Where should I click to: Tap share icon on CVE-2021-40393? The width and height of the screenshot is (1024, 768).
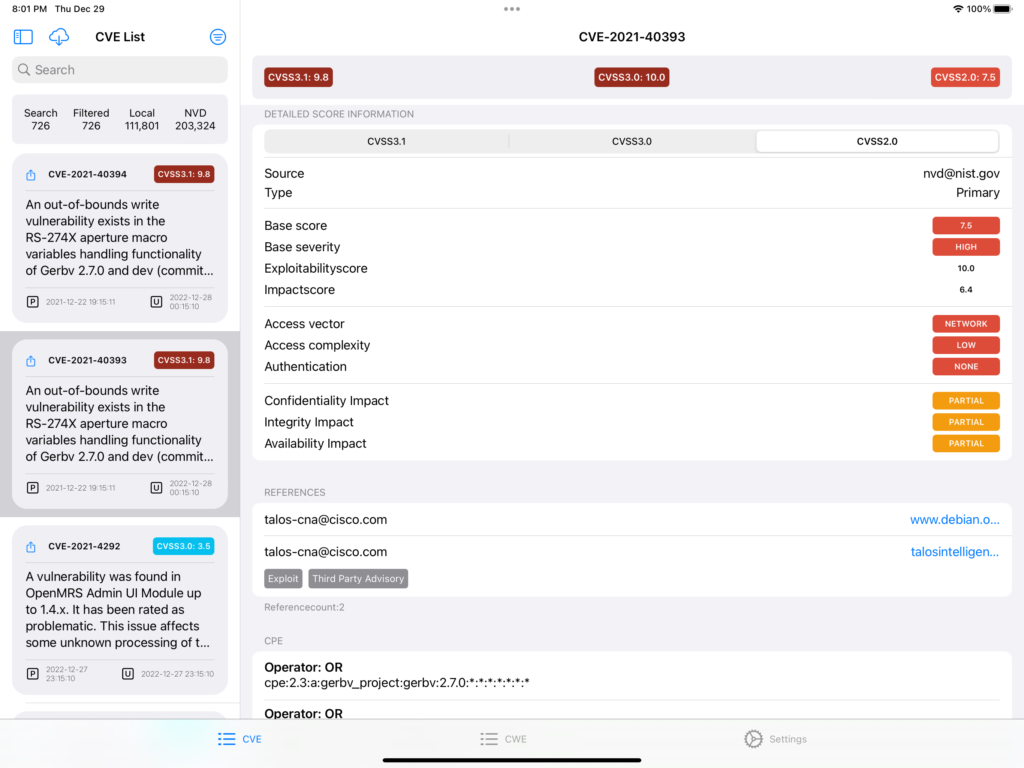[x=31, y=361]
